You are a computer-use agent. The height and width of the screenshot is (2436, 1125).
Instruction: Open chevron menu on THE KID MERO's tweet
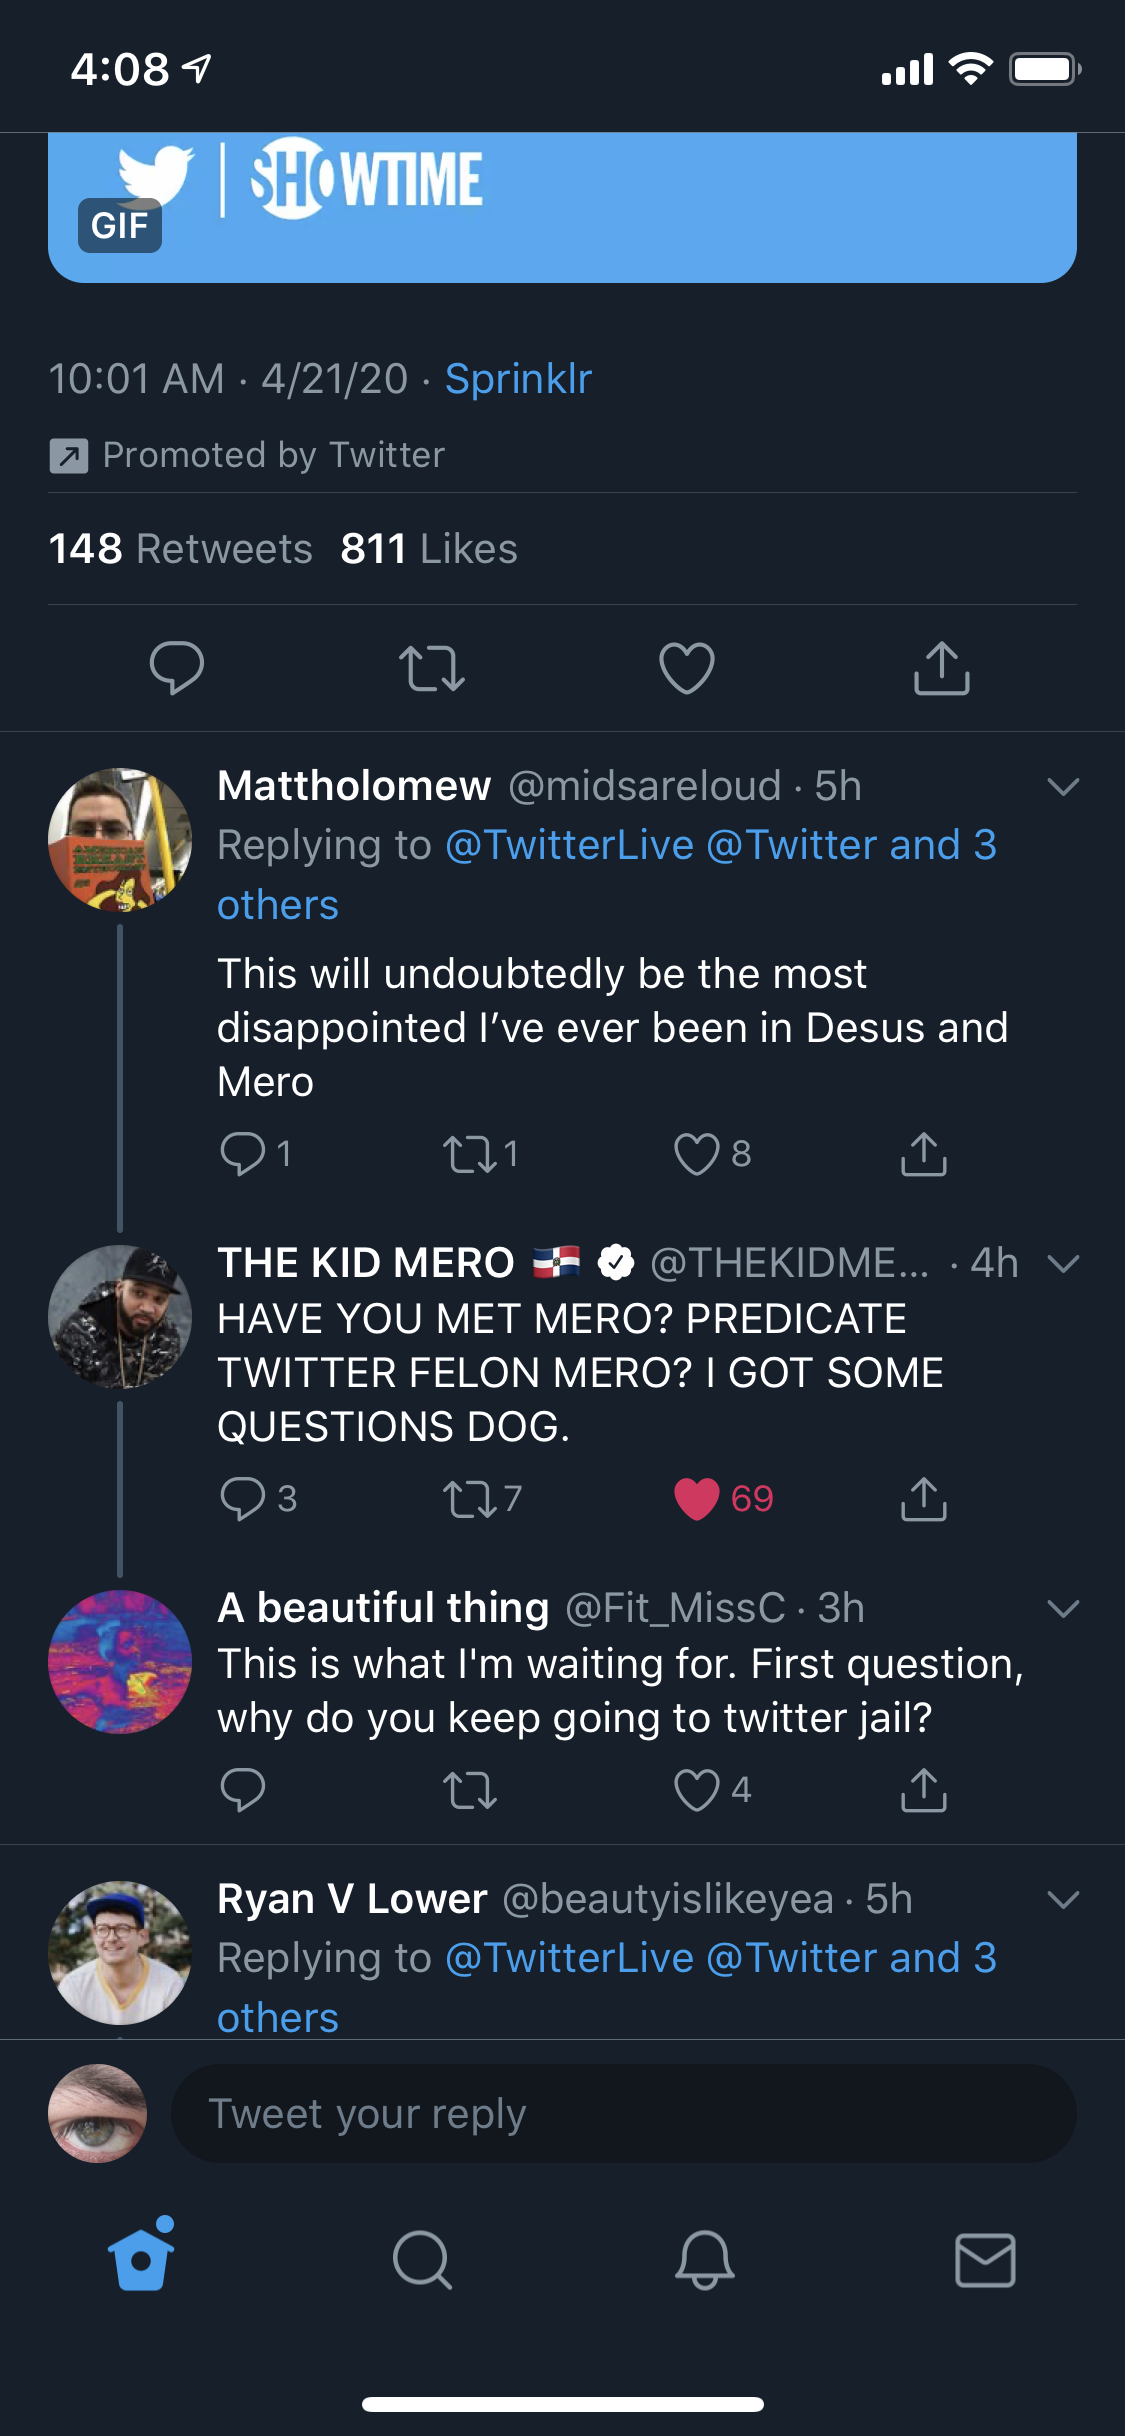point(1062,1264)
